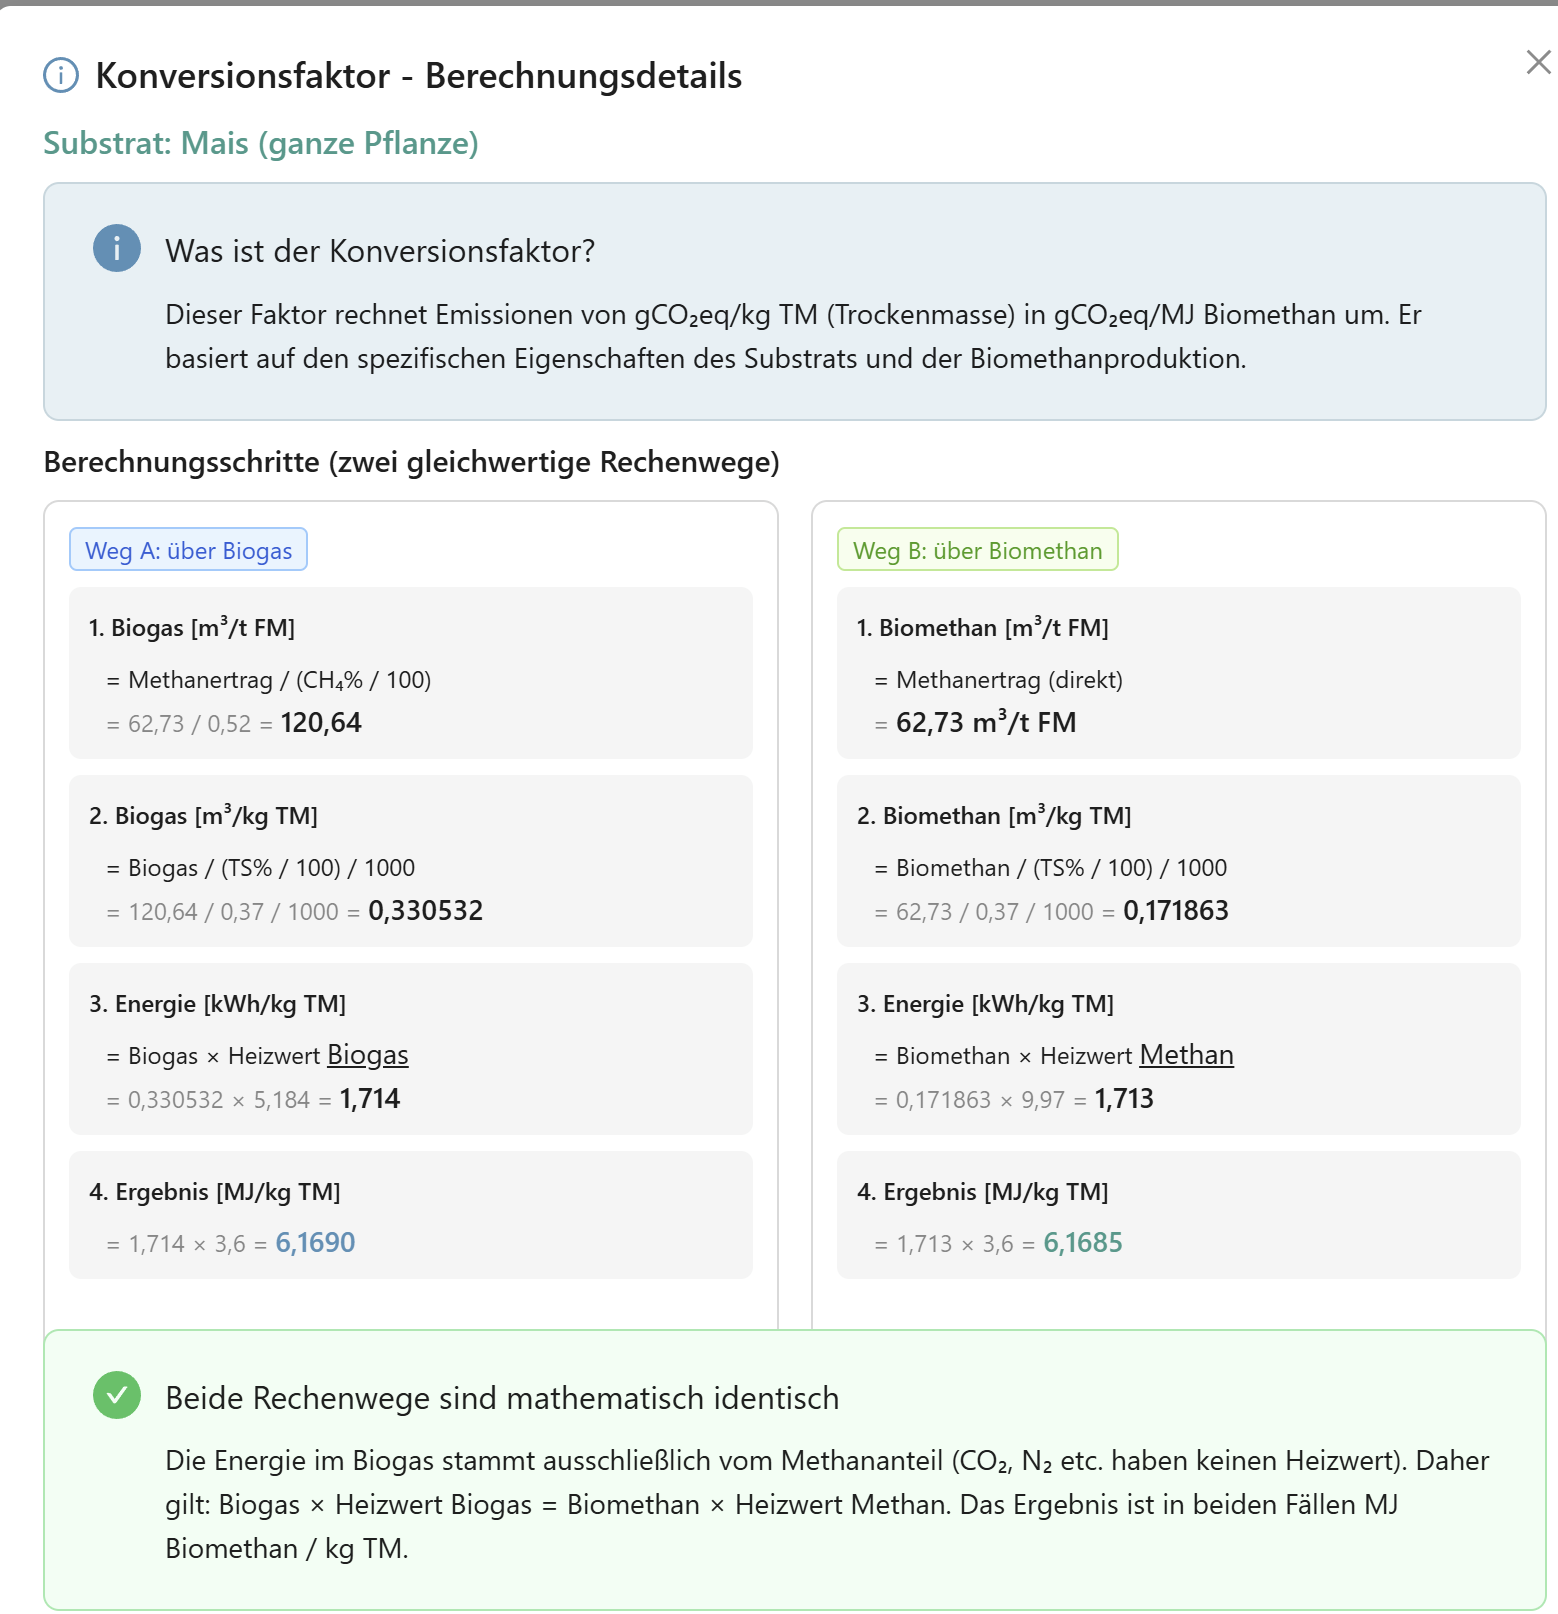The image size is (1558, 1614).
Task: Toggle the Weg A: über Biogas badge
Action: pyautogui.click(x=188, y=549)
